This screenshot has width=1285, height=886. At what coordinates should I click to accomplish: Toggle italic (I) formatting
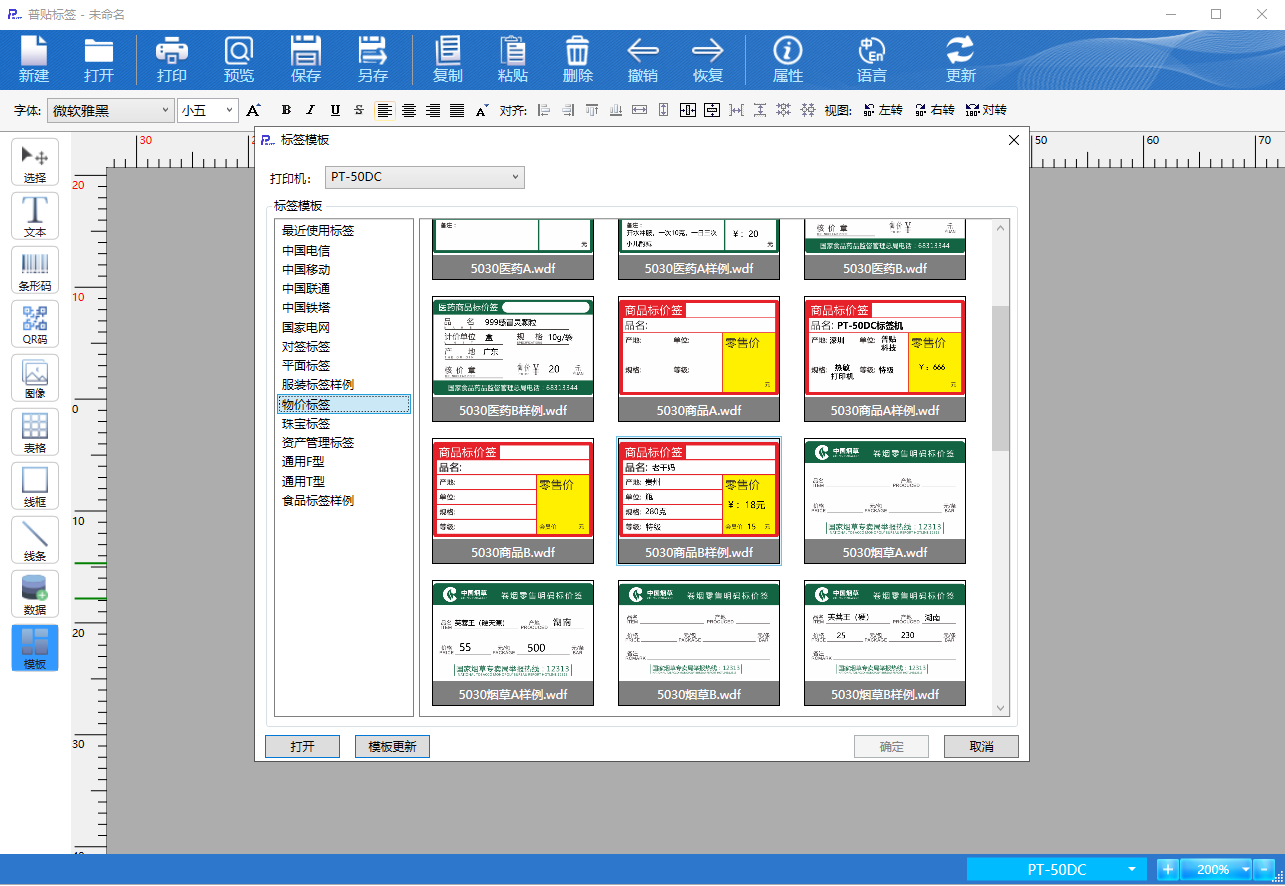tap(310, 110)
